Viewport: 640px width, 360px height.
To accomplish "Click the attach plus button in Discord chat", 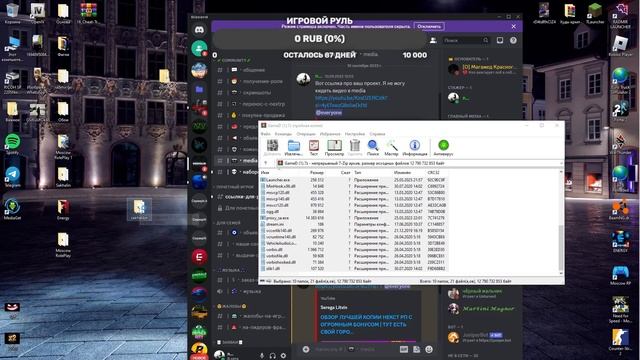I will (x=306, y=349).
